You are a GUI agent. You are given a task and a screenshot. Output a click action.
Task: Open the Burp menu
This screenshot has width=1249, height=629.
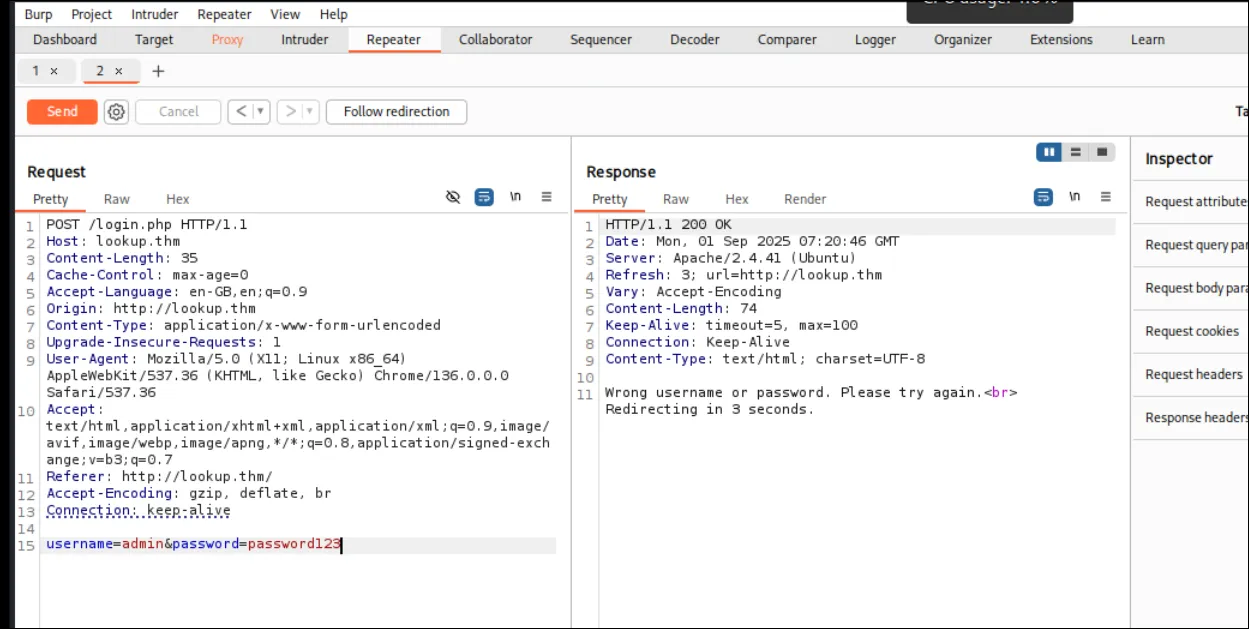pyautogui.click(x=38, y=14)
